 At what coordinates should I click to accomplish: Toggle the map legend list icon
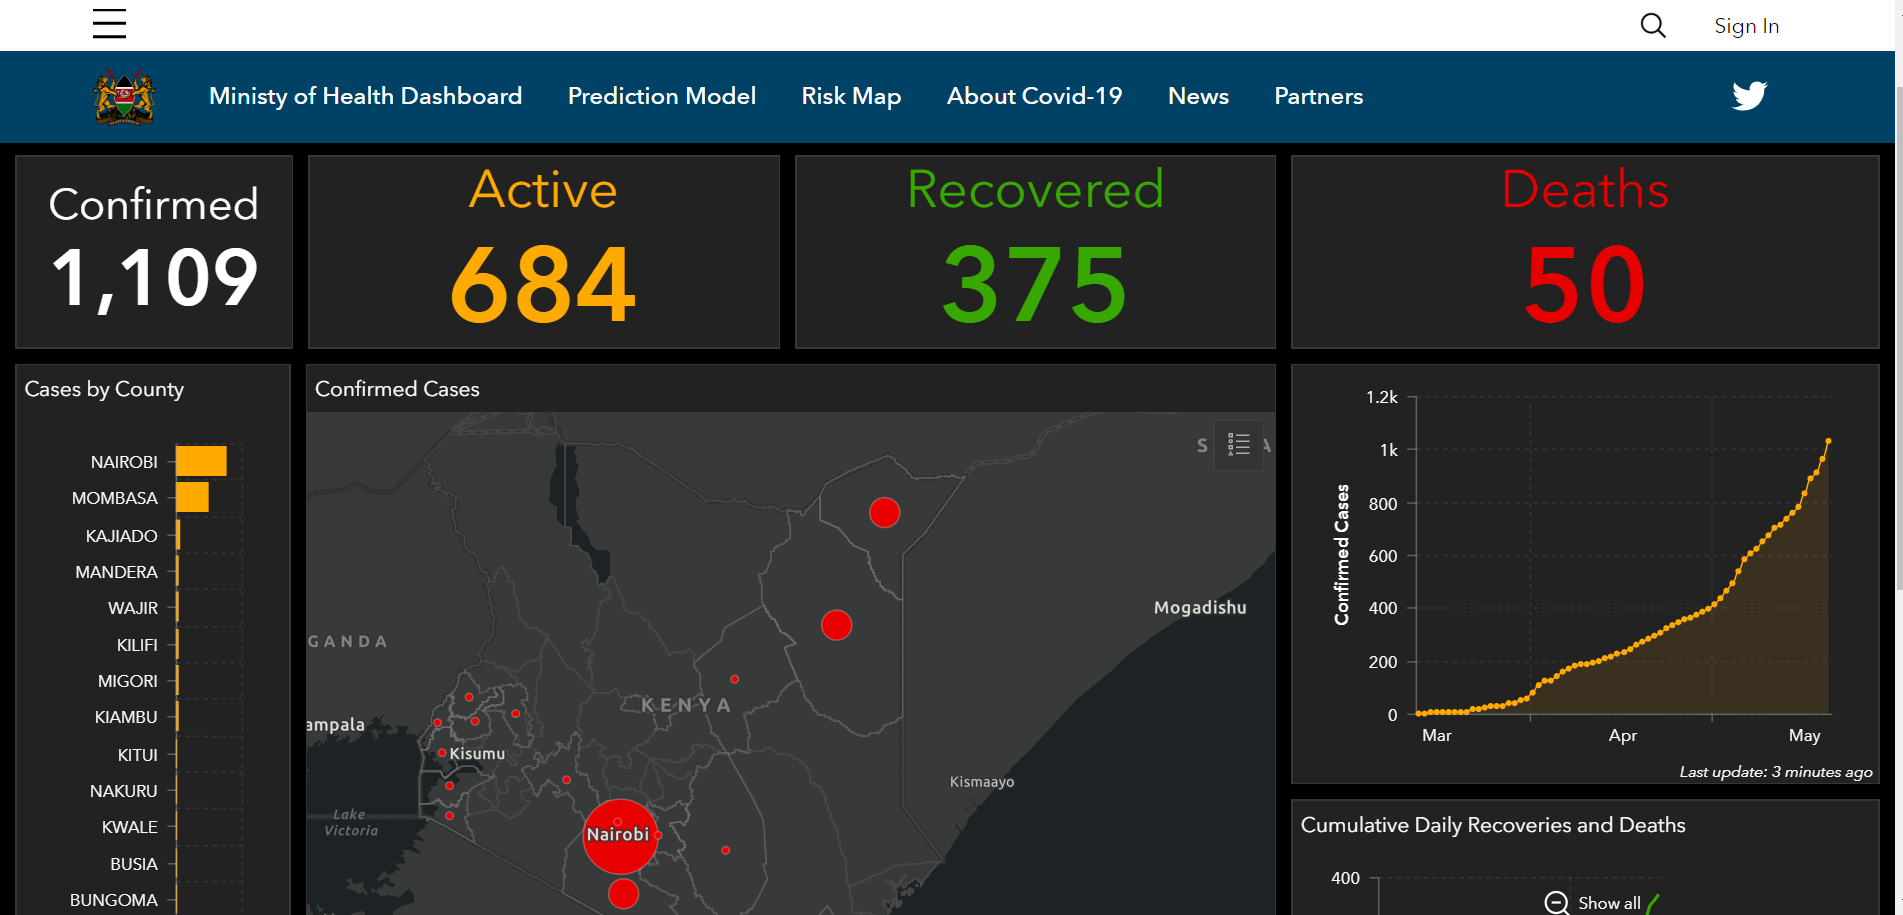[x=1238, y=445]
